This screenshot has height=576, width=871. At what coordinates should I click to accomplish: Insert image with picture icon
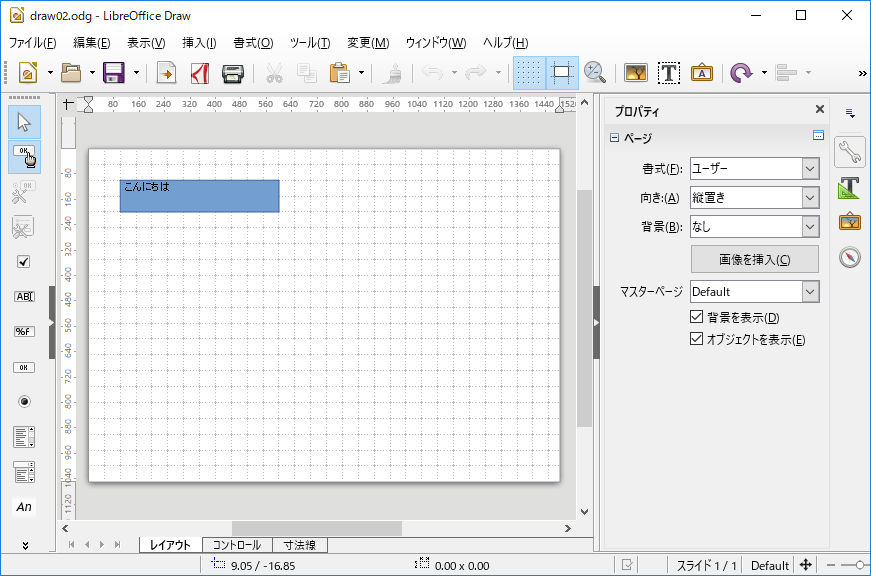635,73
